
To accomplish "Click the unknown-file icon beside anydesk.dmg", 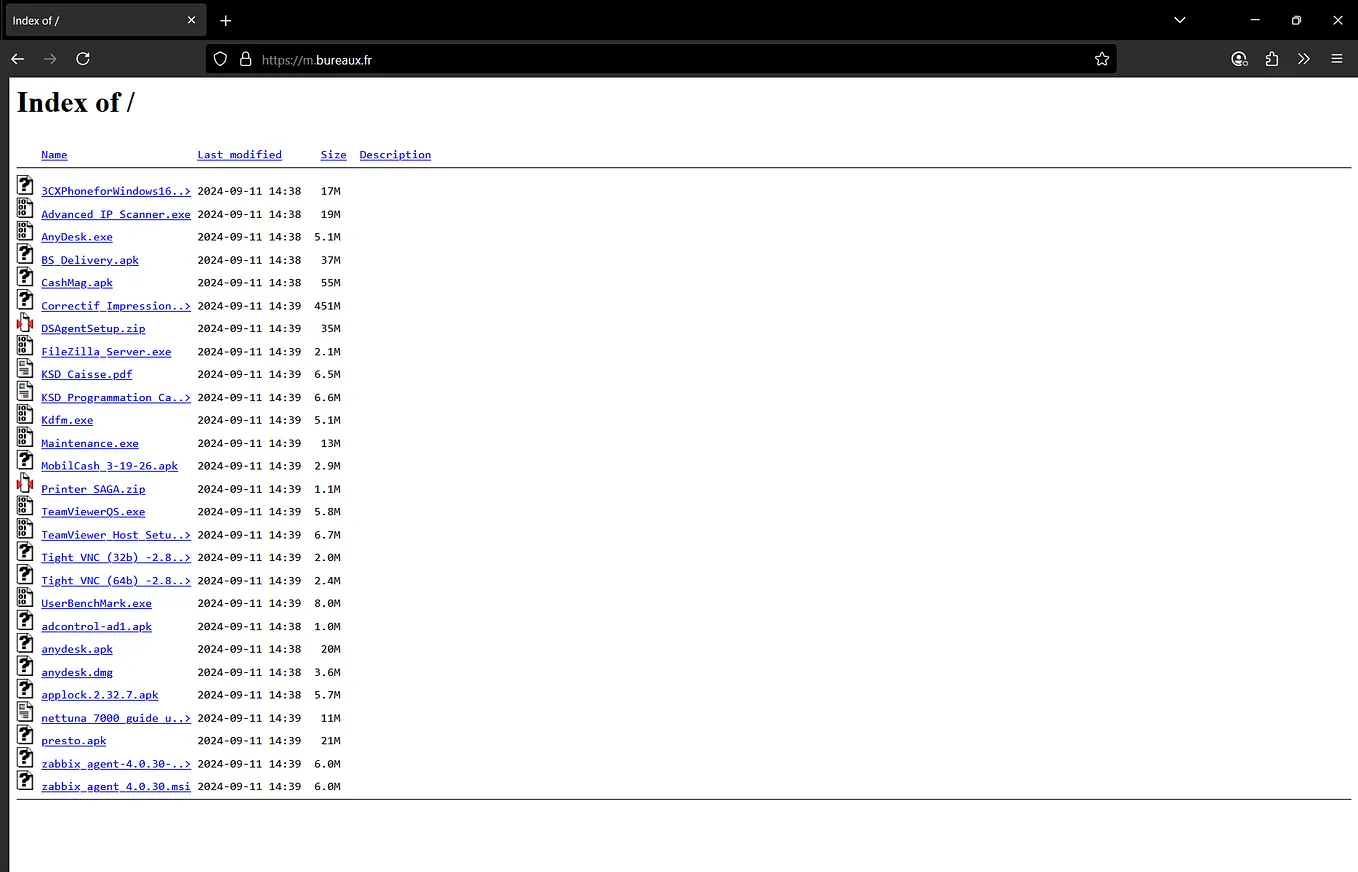I will [25, 666].
